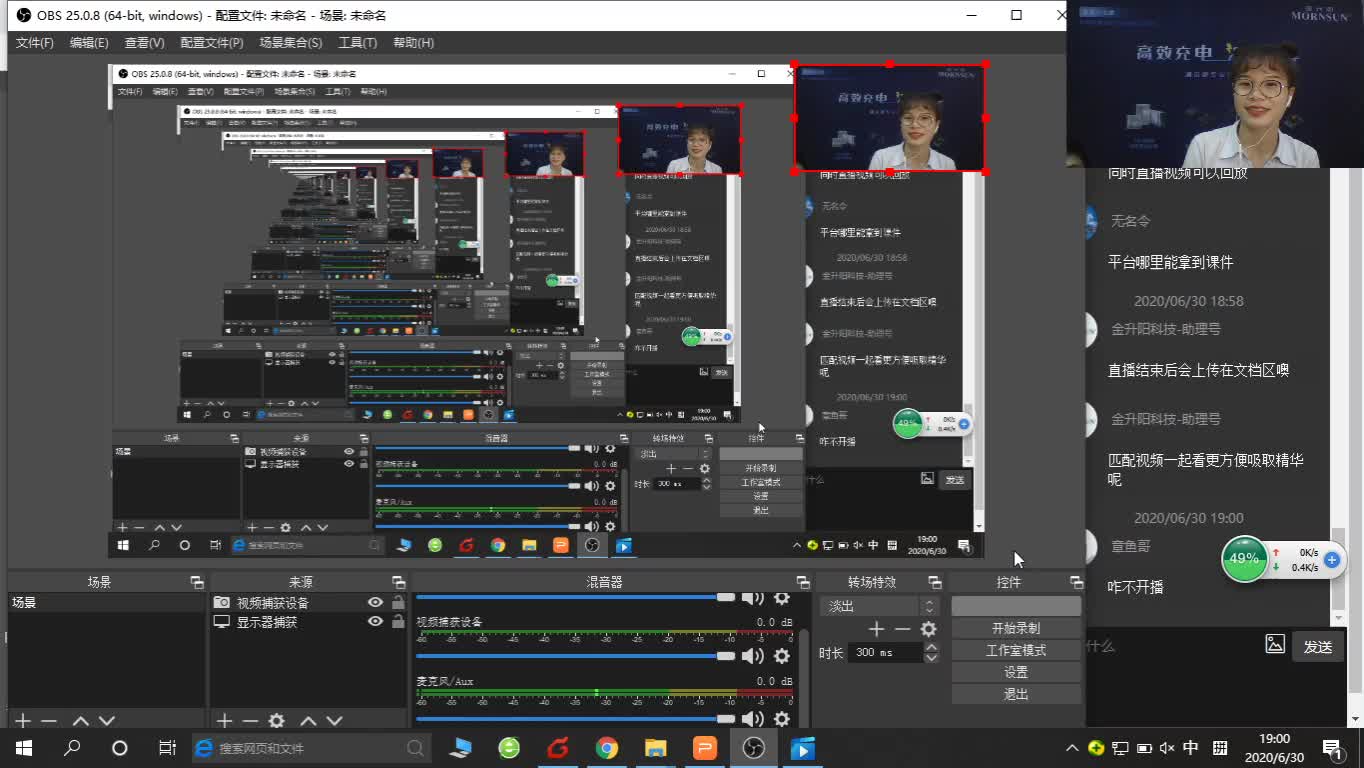Lock the 视频捕获设备 source
Viewport: 1364px width, 768px height.
tap(398, 603)
